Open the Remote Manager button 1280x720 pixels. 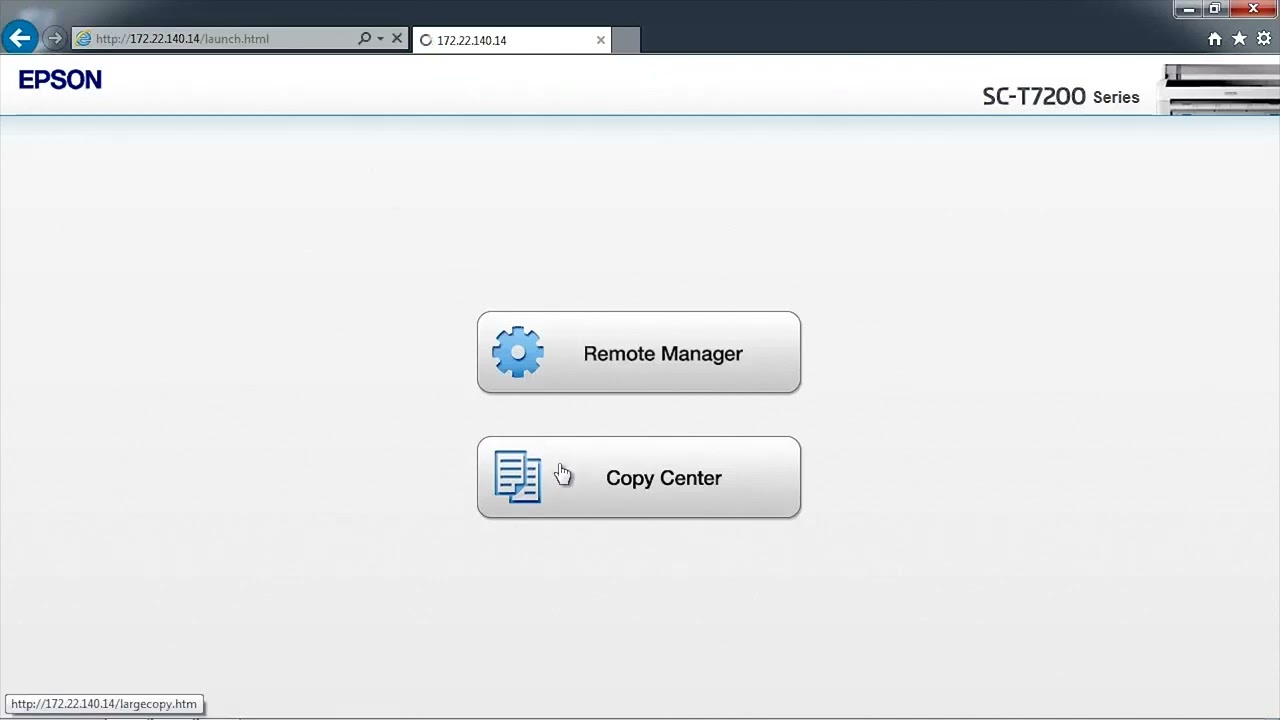coord(639,352)
